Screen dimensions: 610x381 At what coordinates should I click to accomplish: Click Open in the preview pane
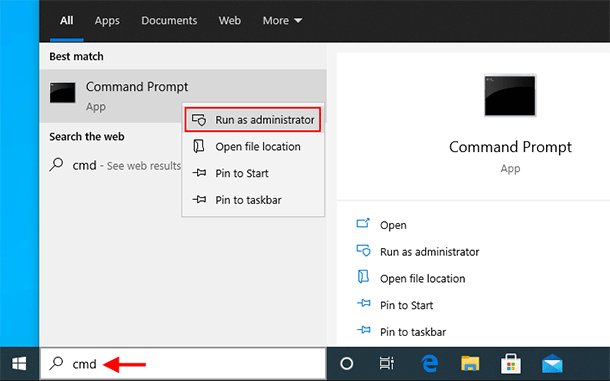click(393, 225)
